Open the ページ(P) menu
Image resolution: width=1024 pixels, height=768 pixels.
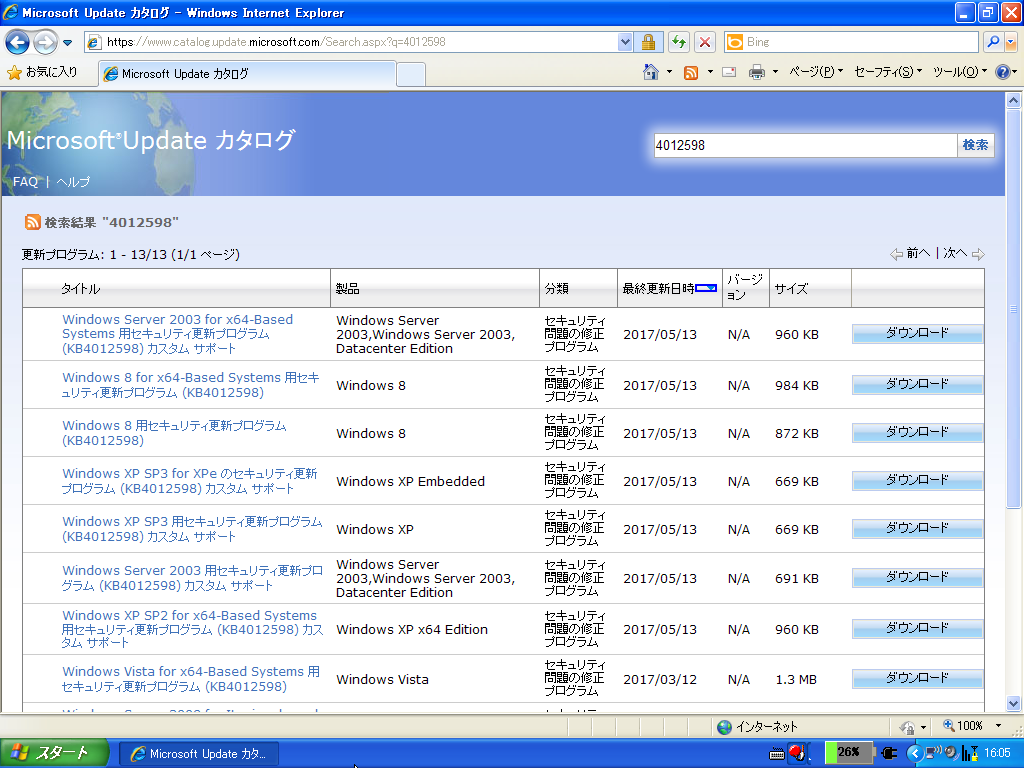816,72
